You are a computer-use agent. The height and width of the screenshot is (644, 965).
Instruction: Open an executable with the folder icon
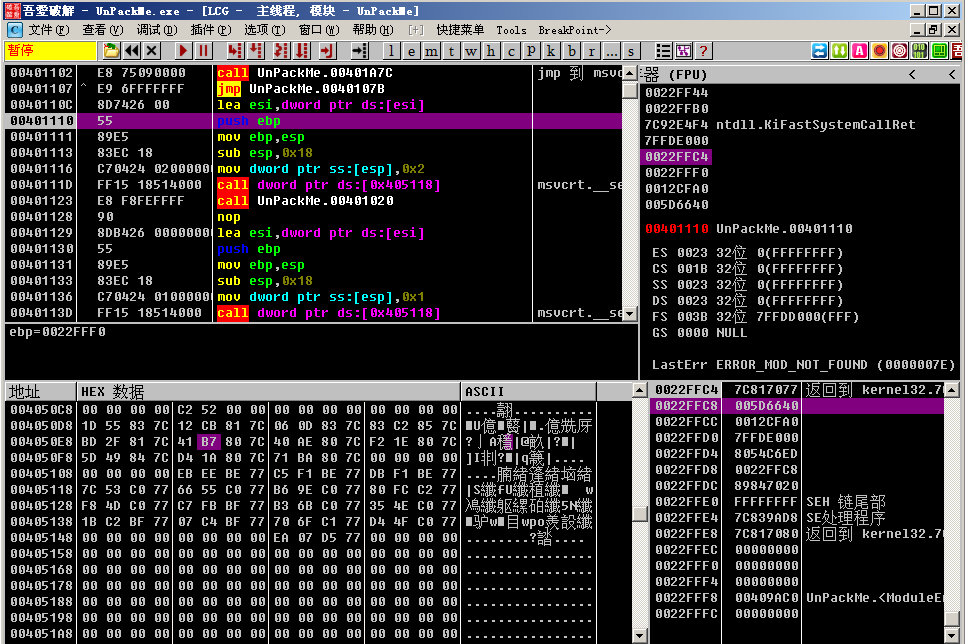[x=111, y=51]
